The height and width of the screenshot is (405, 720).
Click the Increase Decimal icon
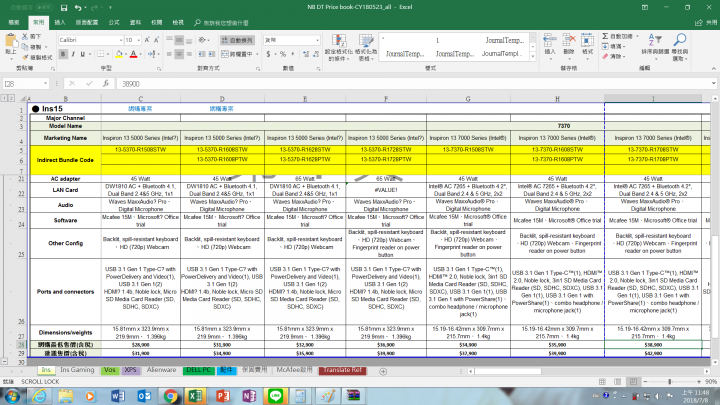[306, 54]
